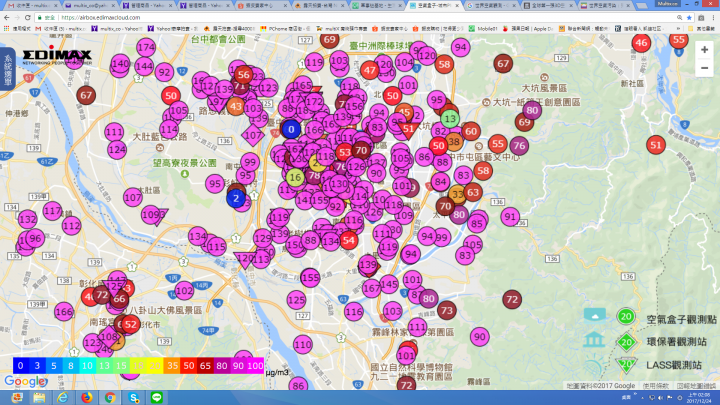Click the orange 35 legend color swatch
720x405 pixels.
pyautogui.click(x=172, y=366)
